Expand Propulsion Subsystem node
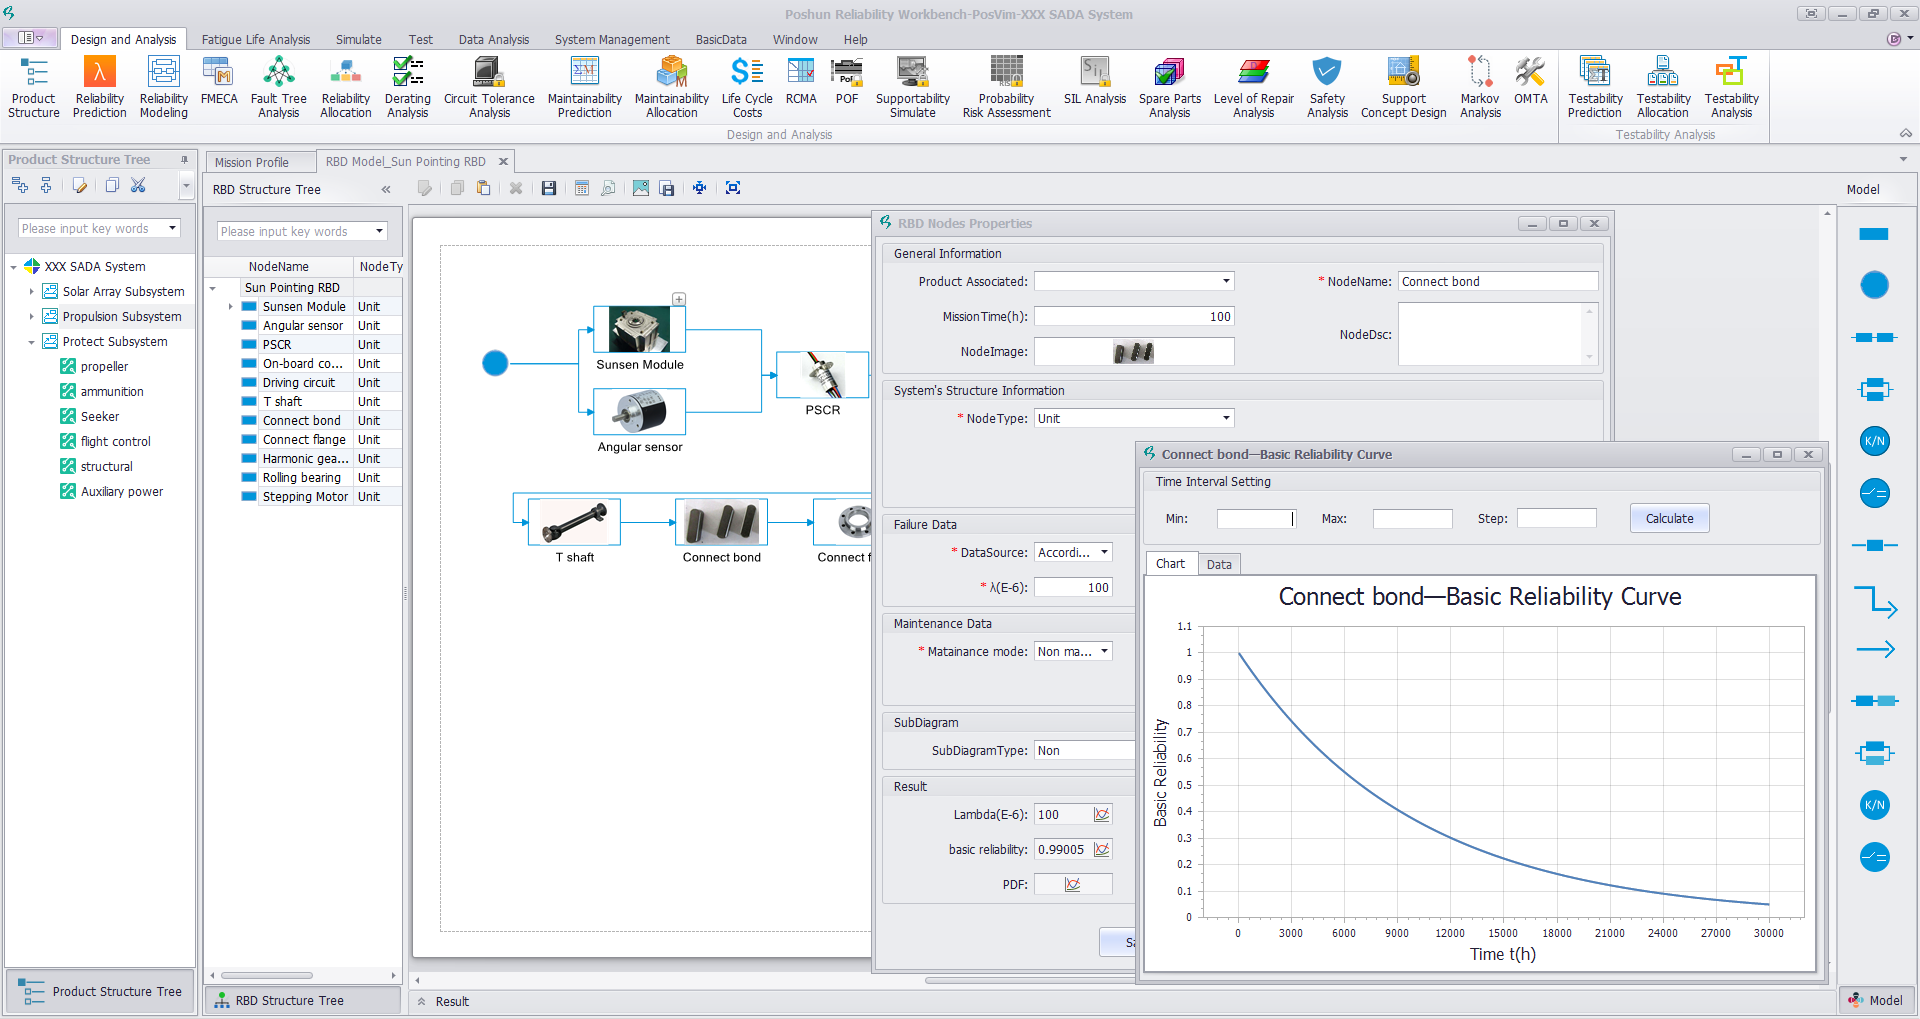This screenshot has width=1920, height=1019. tap(31, 317)
